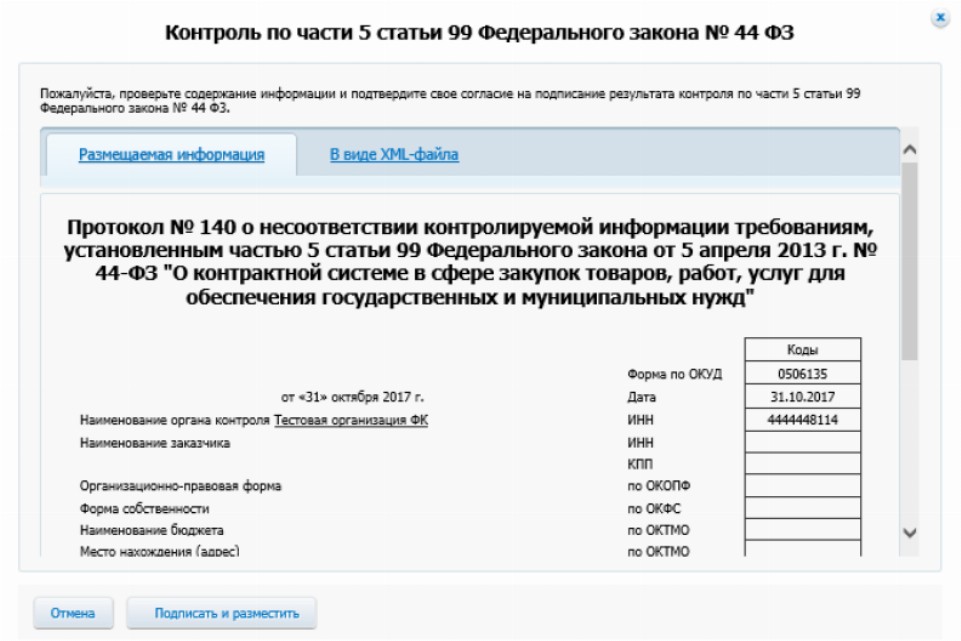Click the dialog title Контроль по части 5
Image resolution: width=961 pixels, height=641 pixels.
coord(479,34)
